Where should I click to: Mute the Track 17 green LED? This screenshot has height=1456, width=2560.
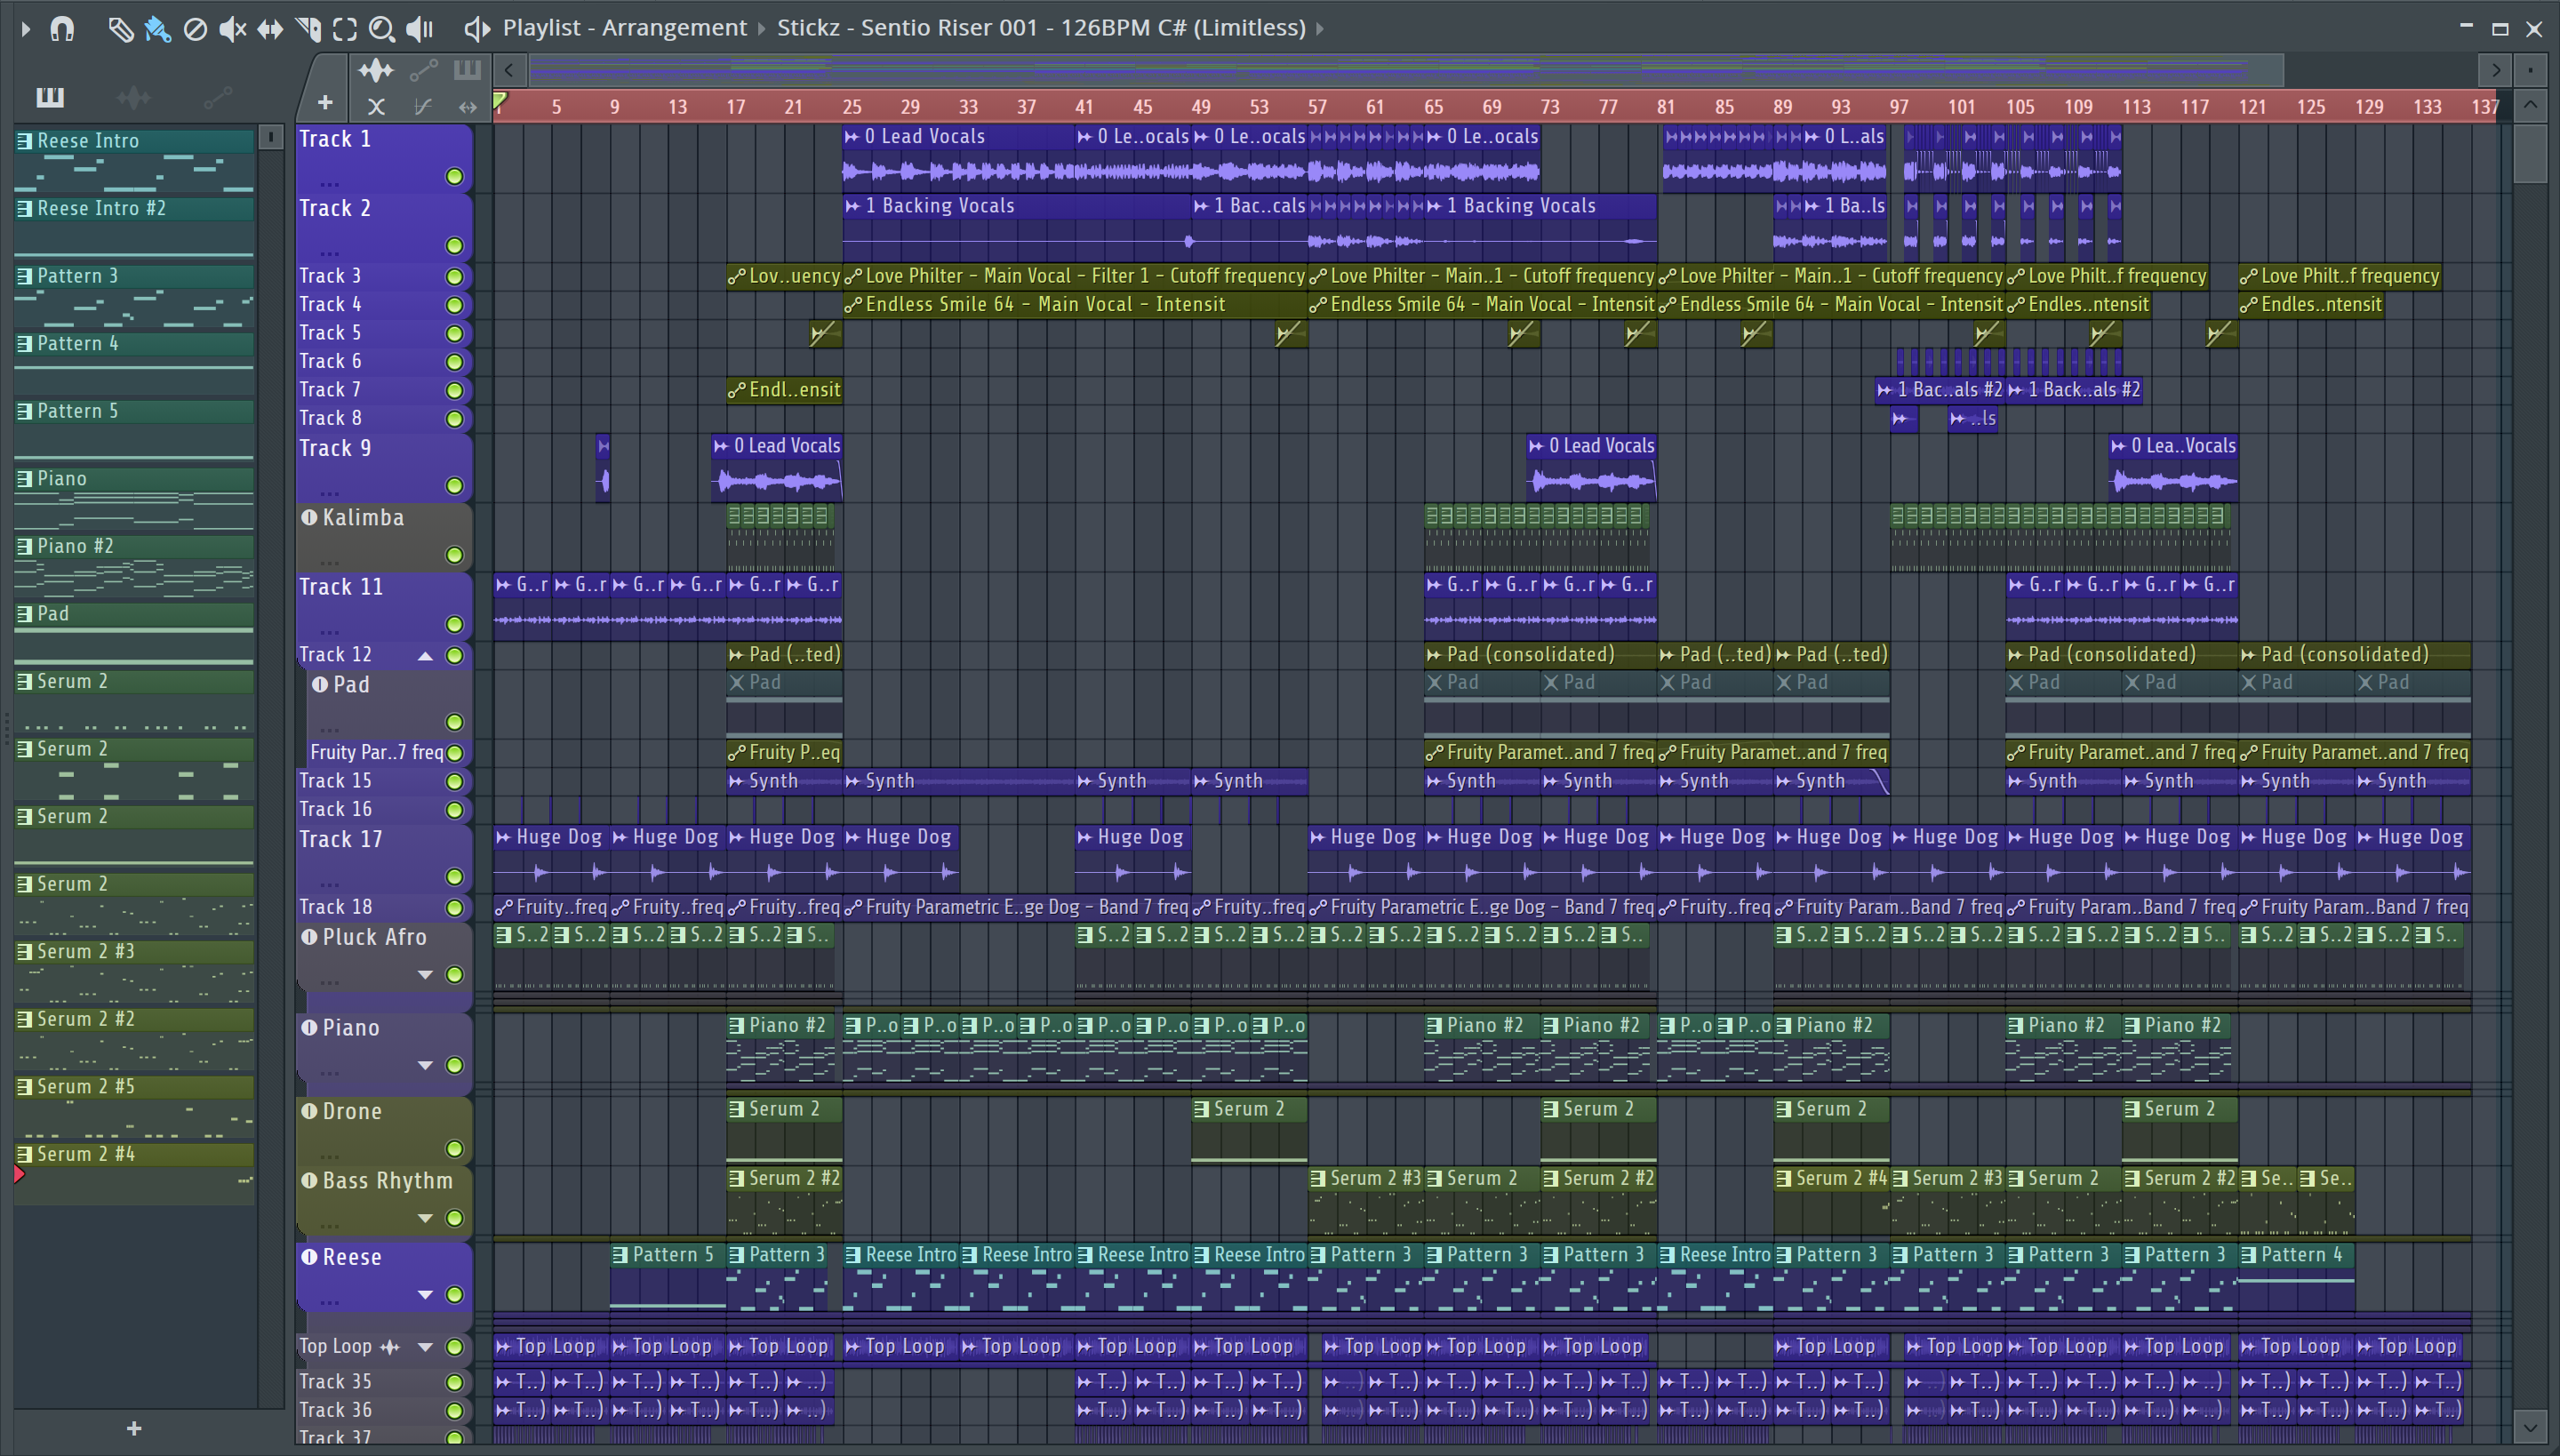(x=454, y=877)
